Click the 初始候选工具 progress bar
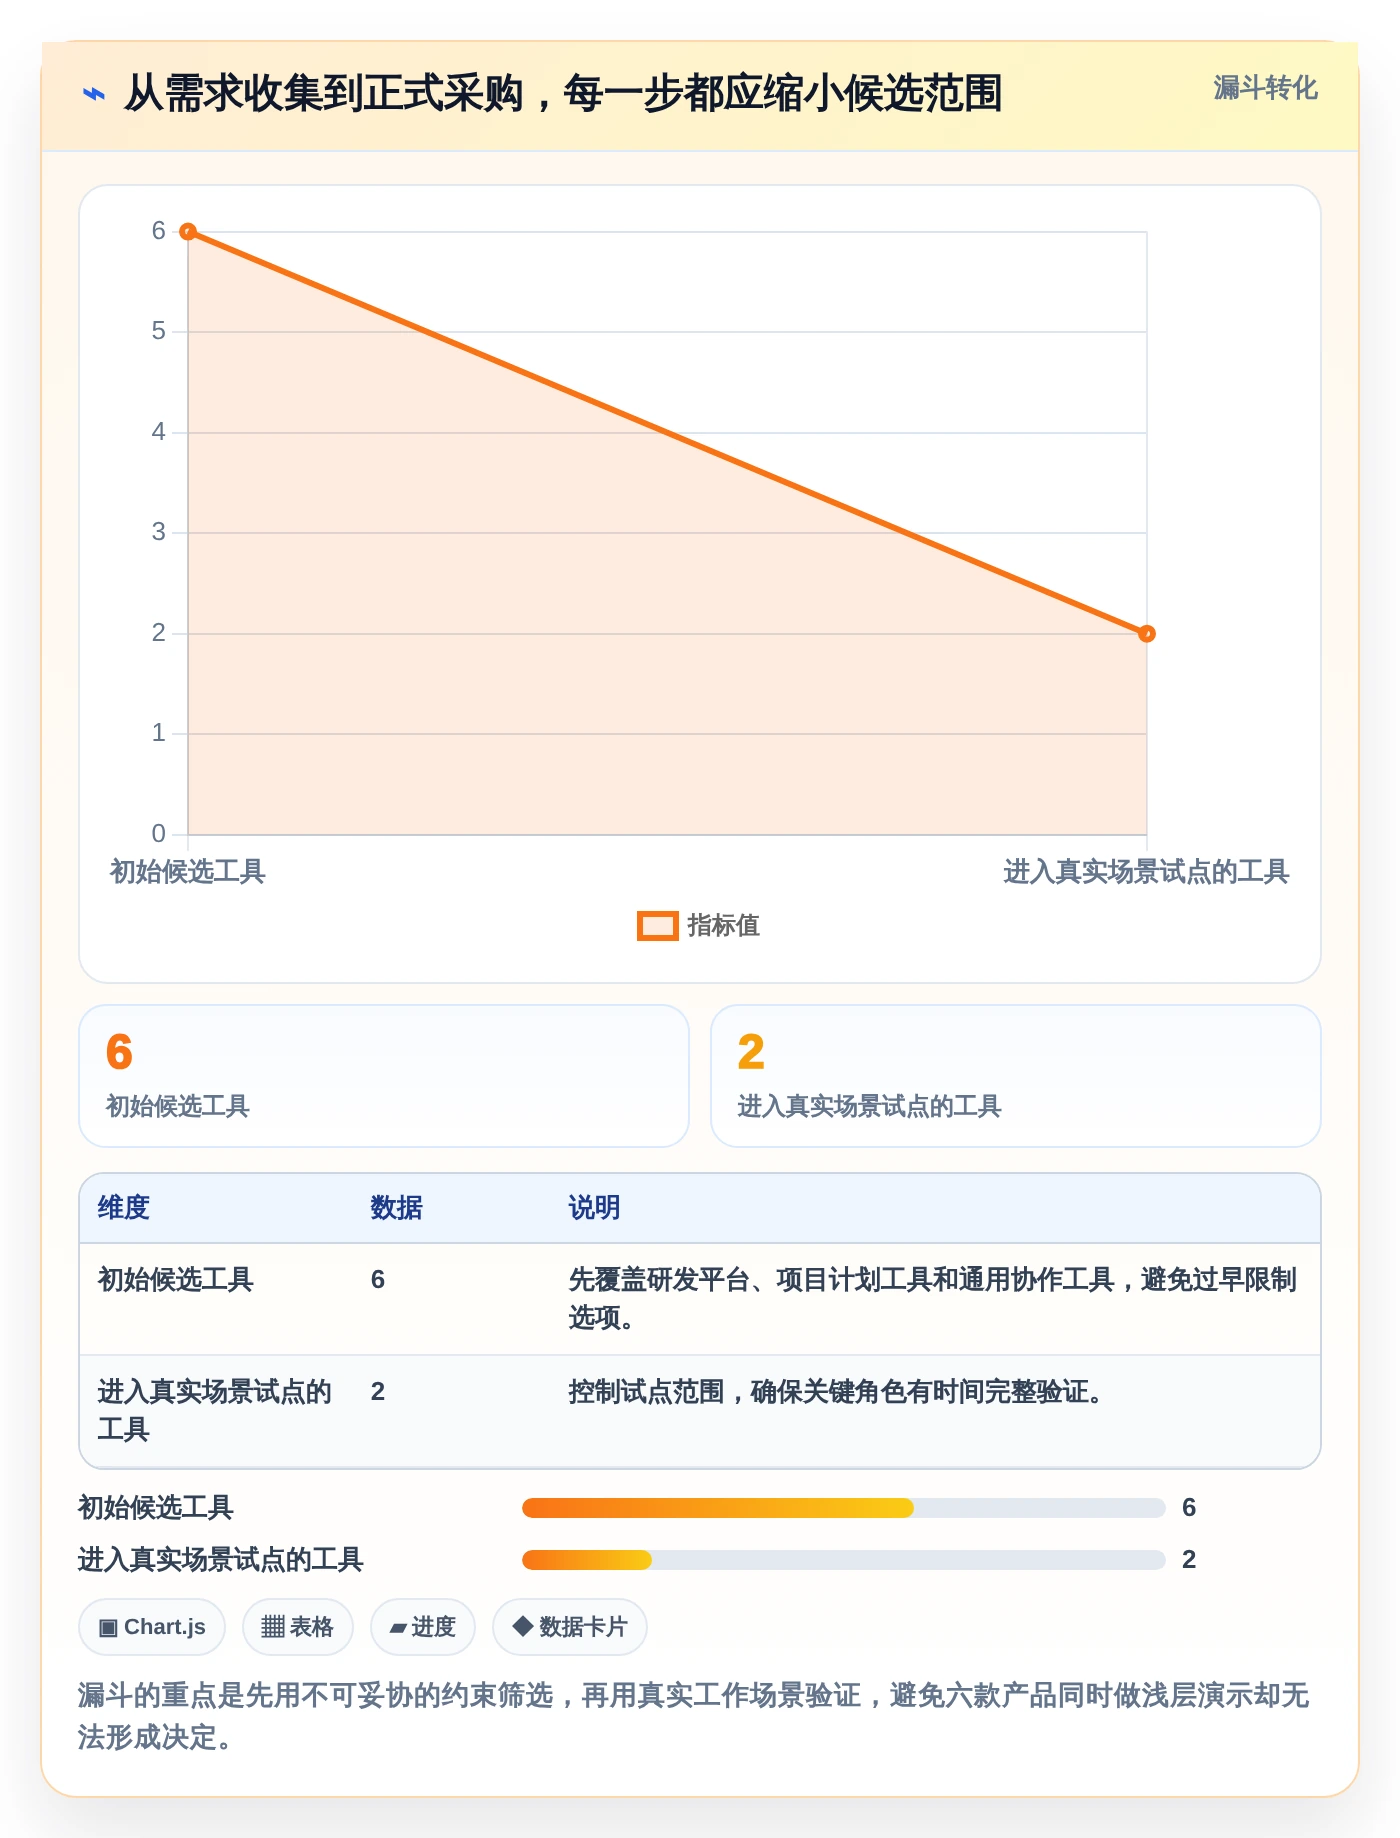1400x1838 pixels. pyautogui.click(x=843, y=1508)
